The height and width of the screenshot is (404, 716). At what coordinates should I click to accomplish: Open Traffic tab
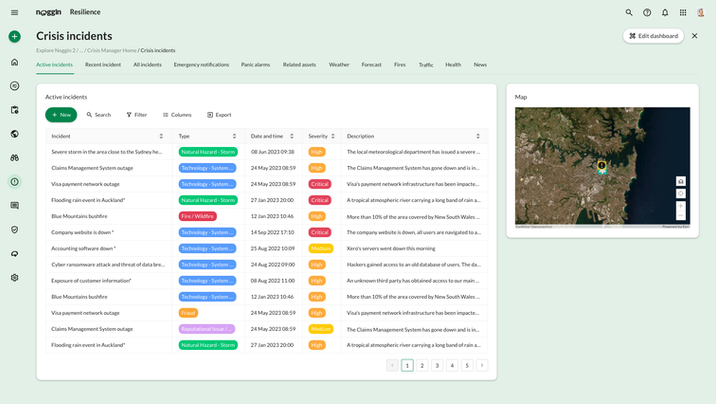tap(426, 65)
